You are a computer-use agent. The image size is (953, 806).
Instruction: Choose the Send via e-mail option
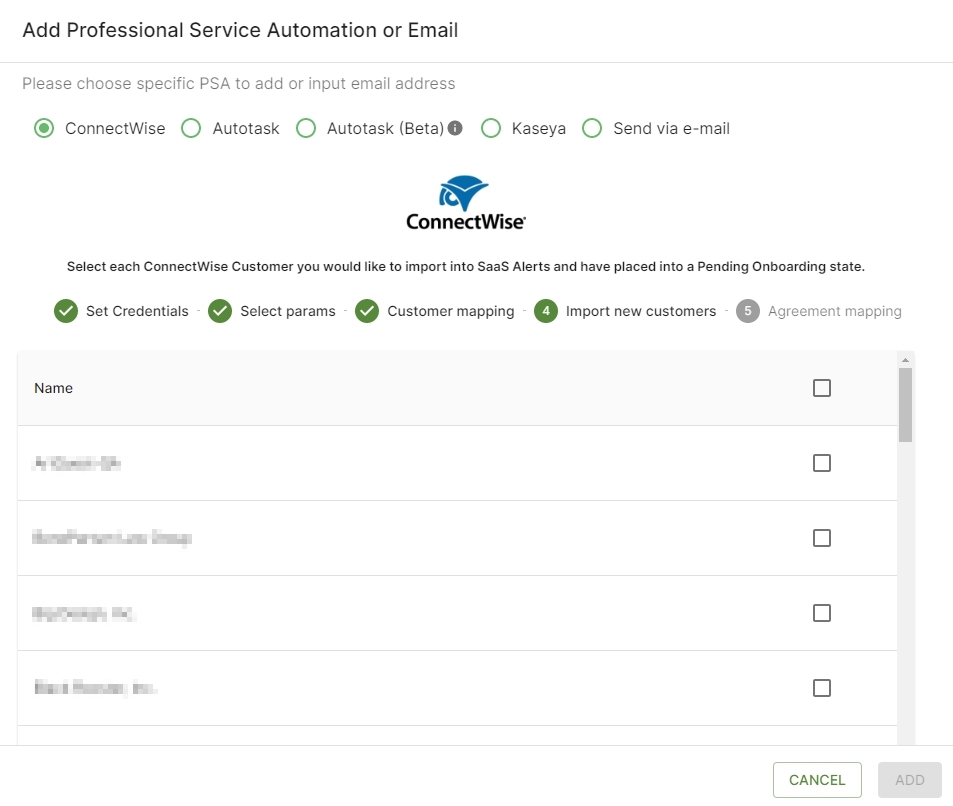592,128
